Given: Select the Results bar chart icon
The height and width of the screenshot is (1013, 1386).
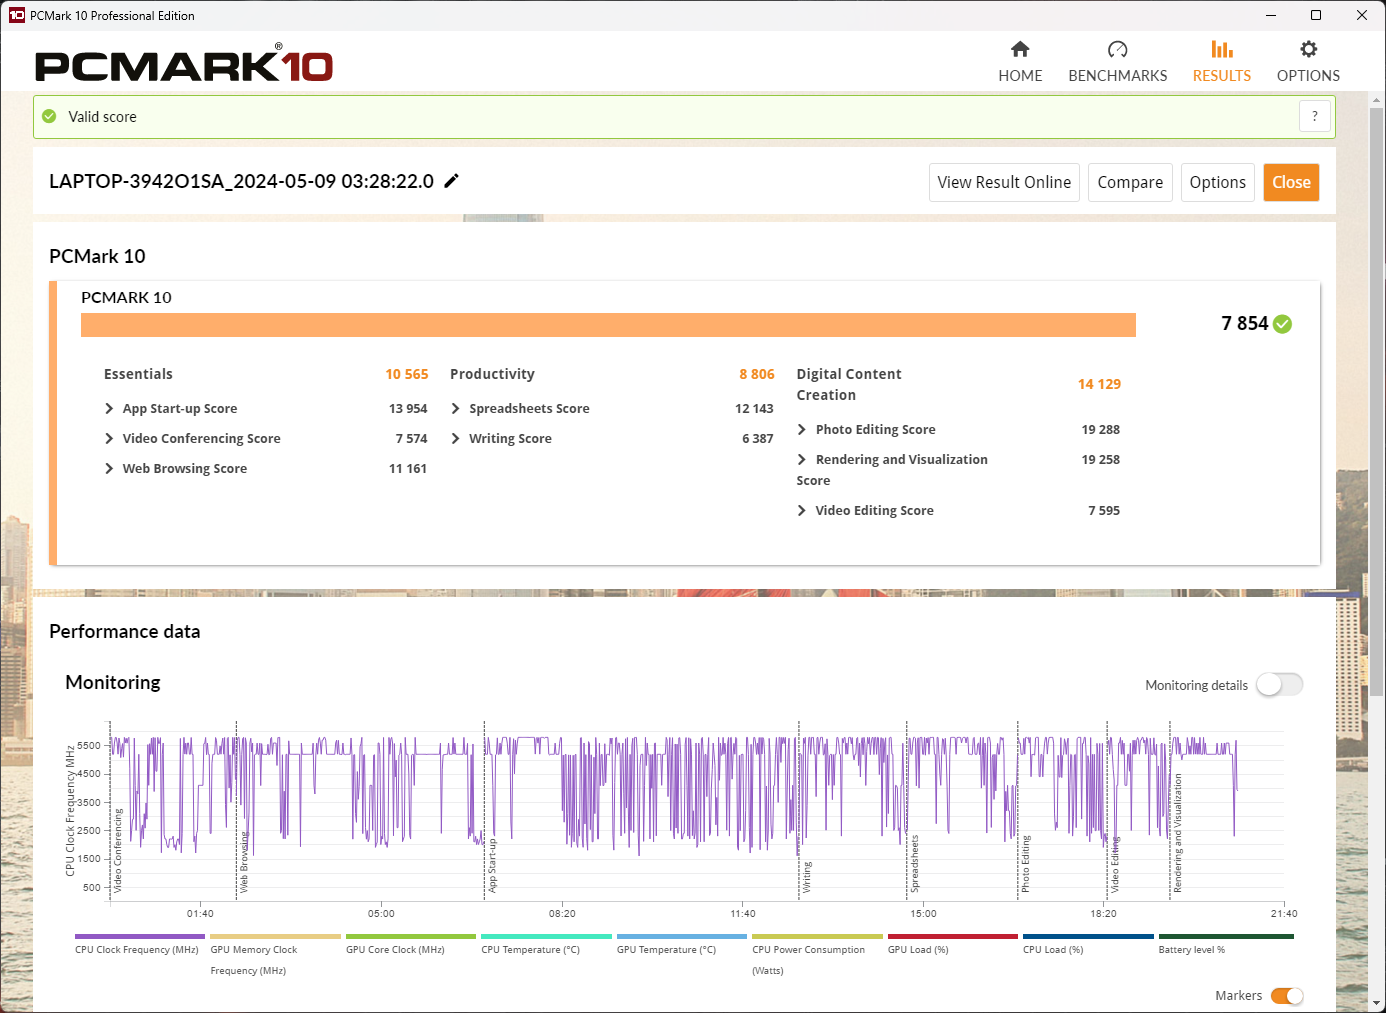Looking at the screenshot, I should pyautogui.click(x=1221, y=50).
